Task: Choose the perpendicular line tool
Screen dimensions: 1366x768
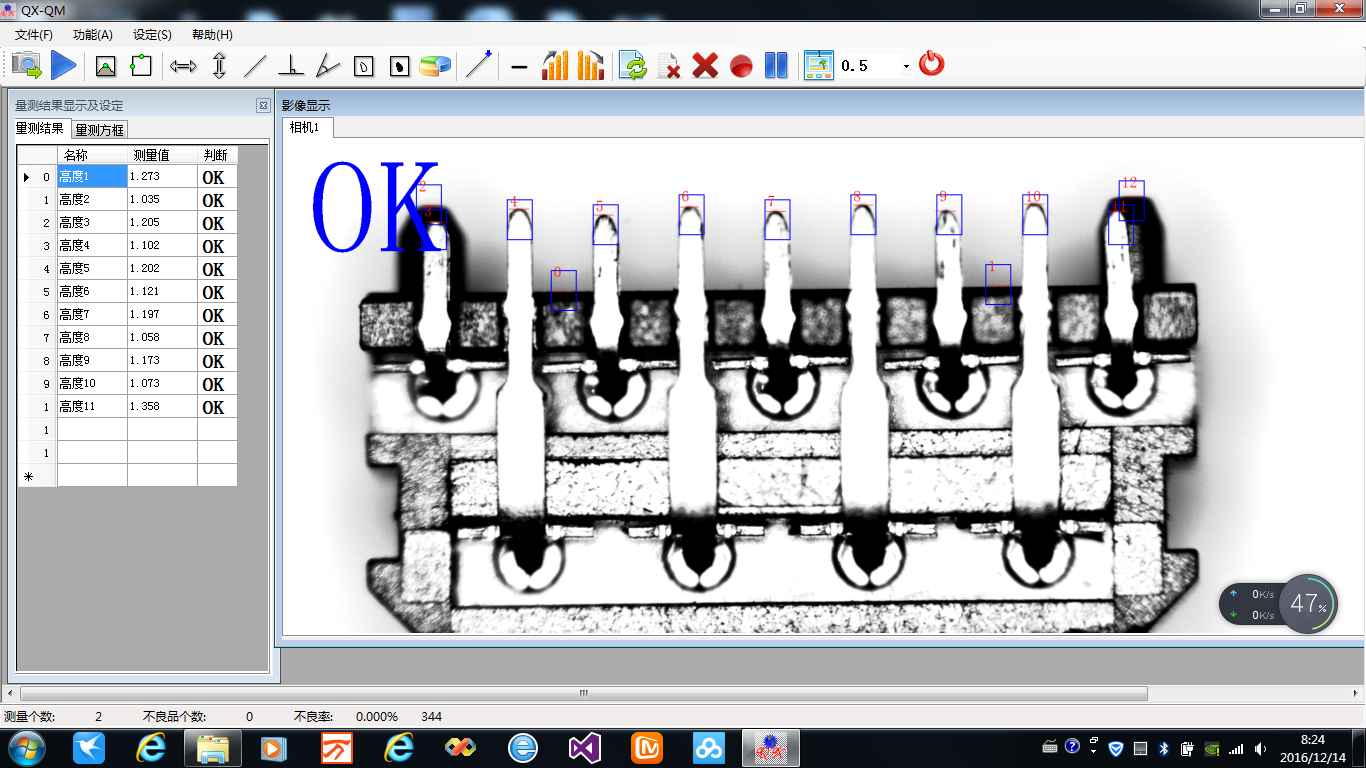Action: [x=291, y=66]
